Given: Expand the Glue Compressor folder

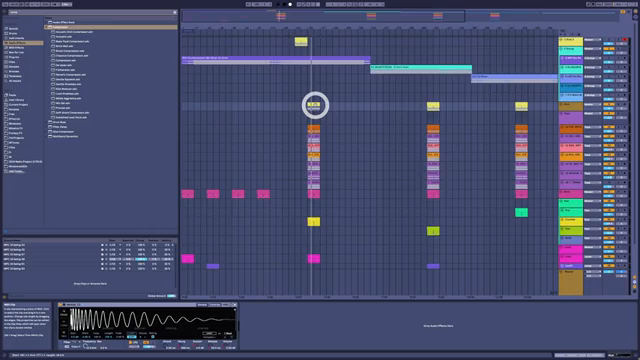Looking at the screenshot, I should (46, 131).
